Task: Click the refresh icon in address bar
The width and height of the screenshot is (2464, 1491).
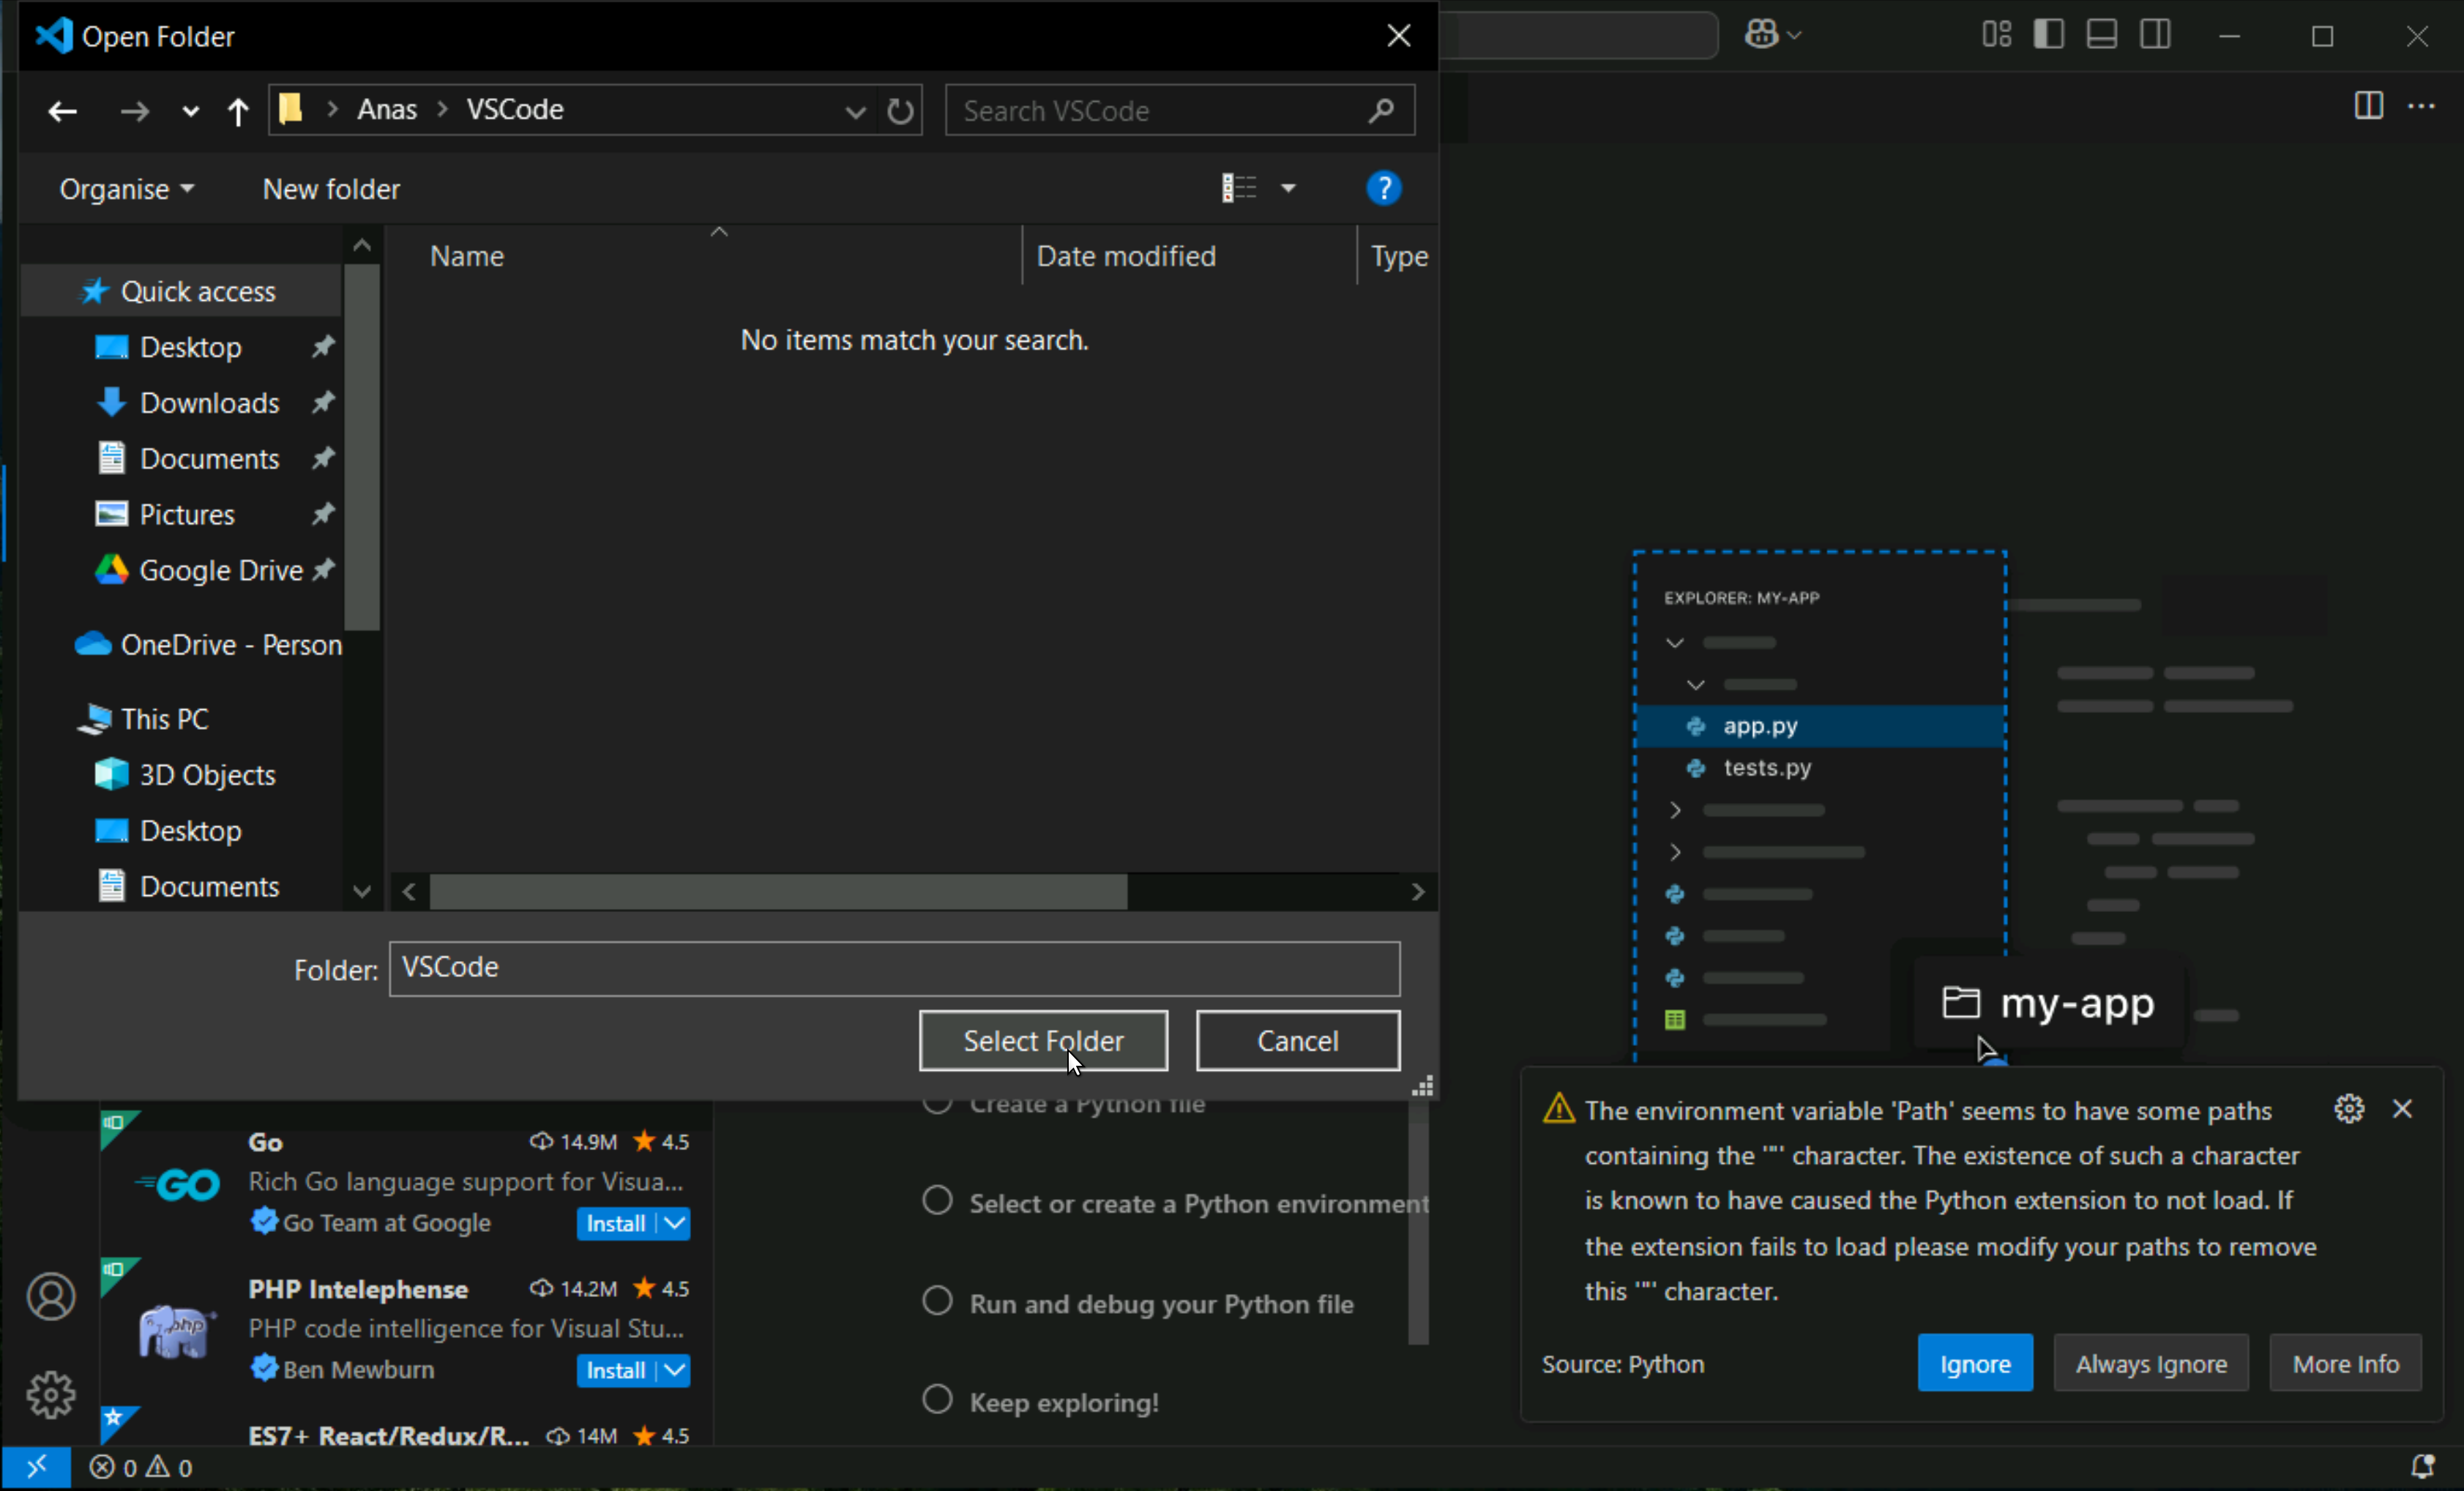Action: (x=900, y=111)
